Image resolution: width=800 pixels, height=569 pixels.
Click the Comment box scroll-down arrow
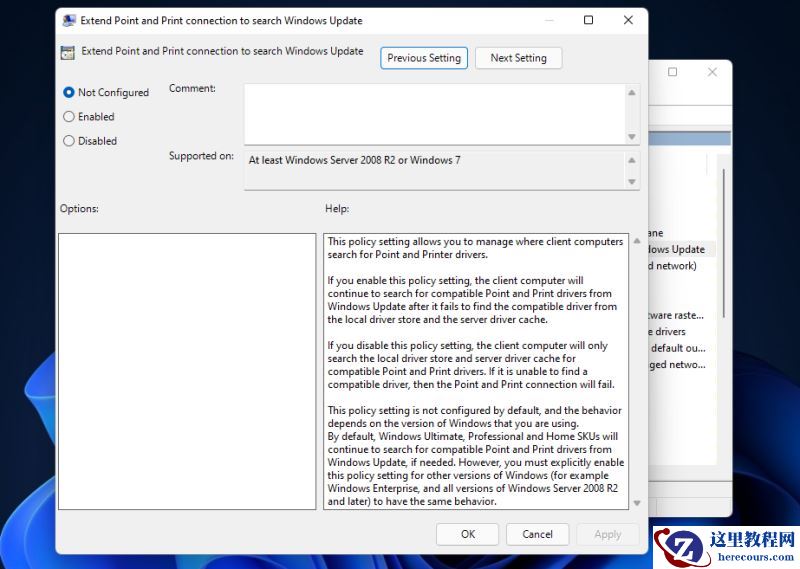(632, 137)
